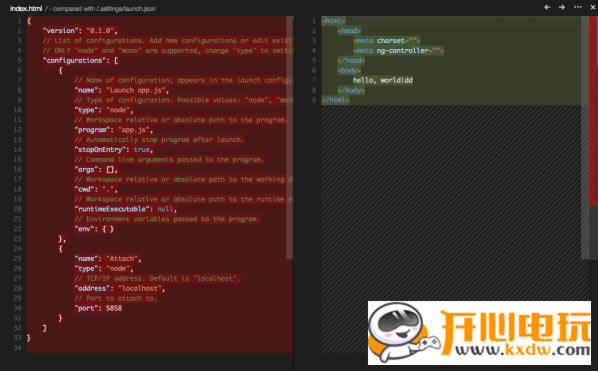Click the right pane vertical scrollbar
This screenshot has height=371, width=598.
point(585,137)
